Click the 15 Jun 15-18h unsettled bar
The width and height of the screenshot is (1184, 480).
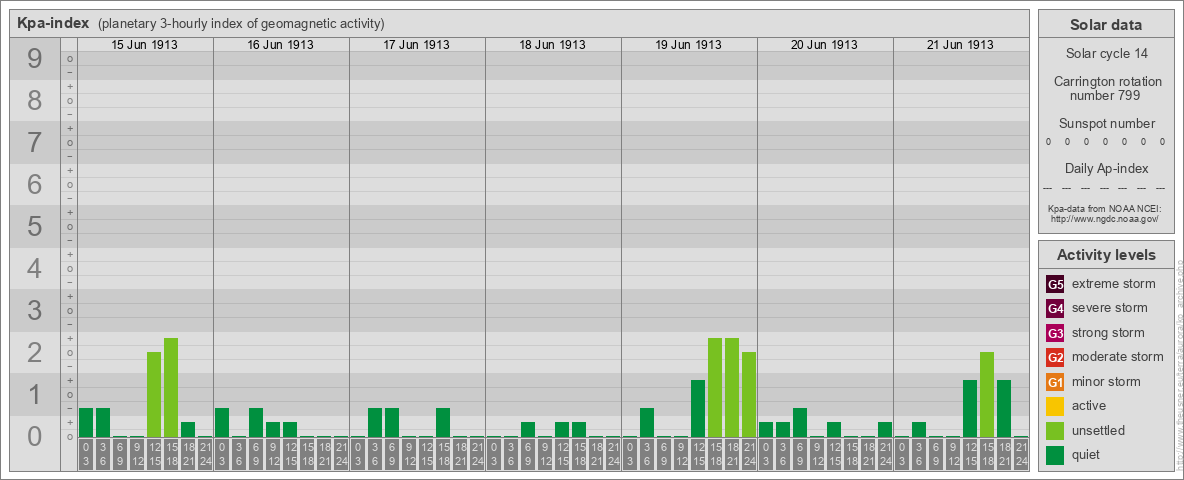pos(171,387)
